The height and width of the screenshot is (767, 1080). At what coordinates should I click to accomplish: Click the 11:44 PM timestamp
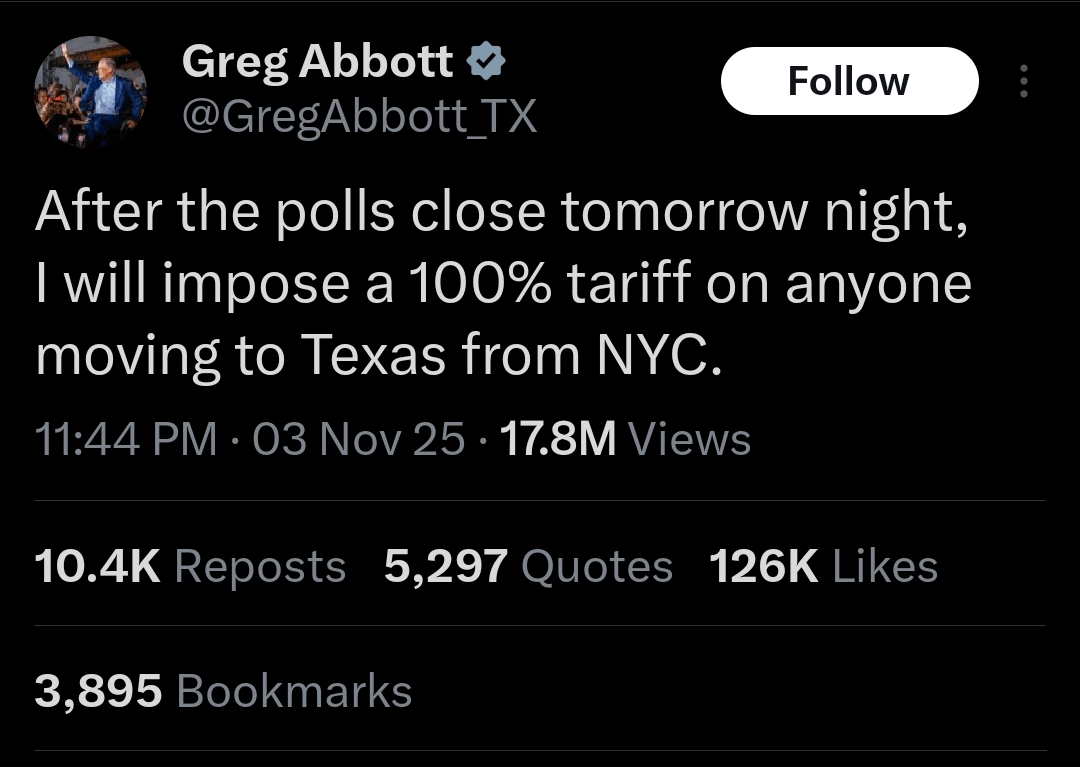tap(125, 439)
